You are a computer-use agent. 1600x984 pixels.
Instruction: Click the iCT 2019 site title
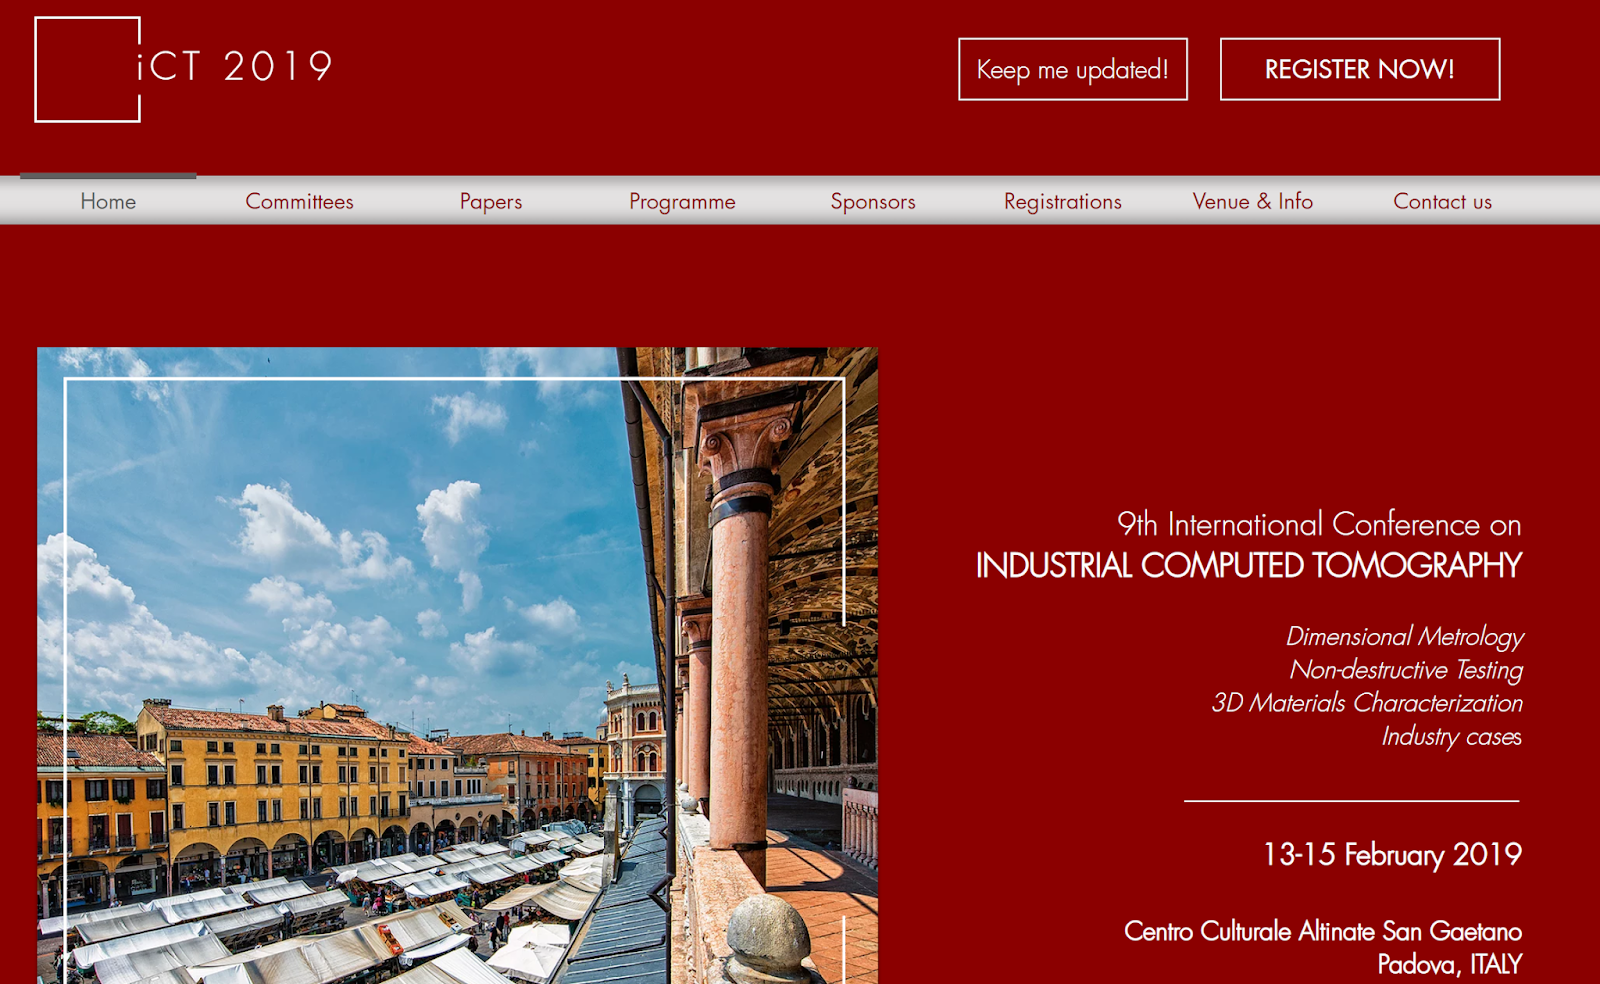[235, 67]
